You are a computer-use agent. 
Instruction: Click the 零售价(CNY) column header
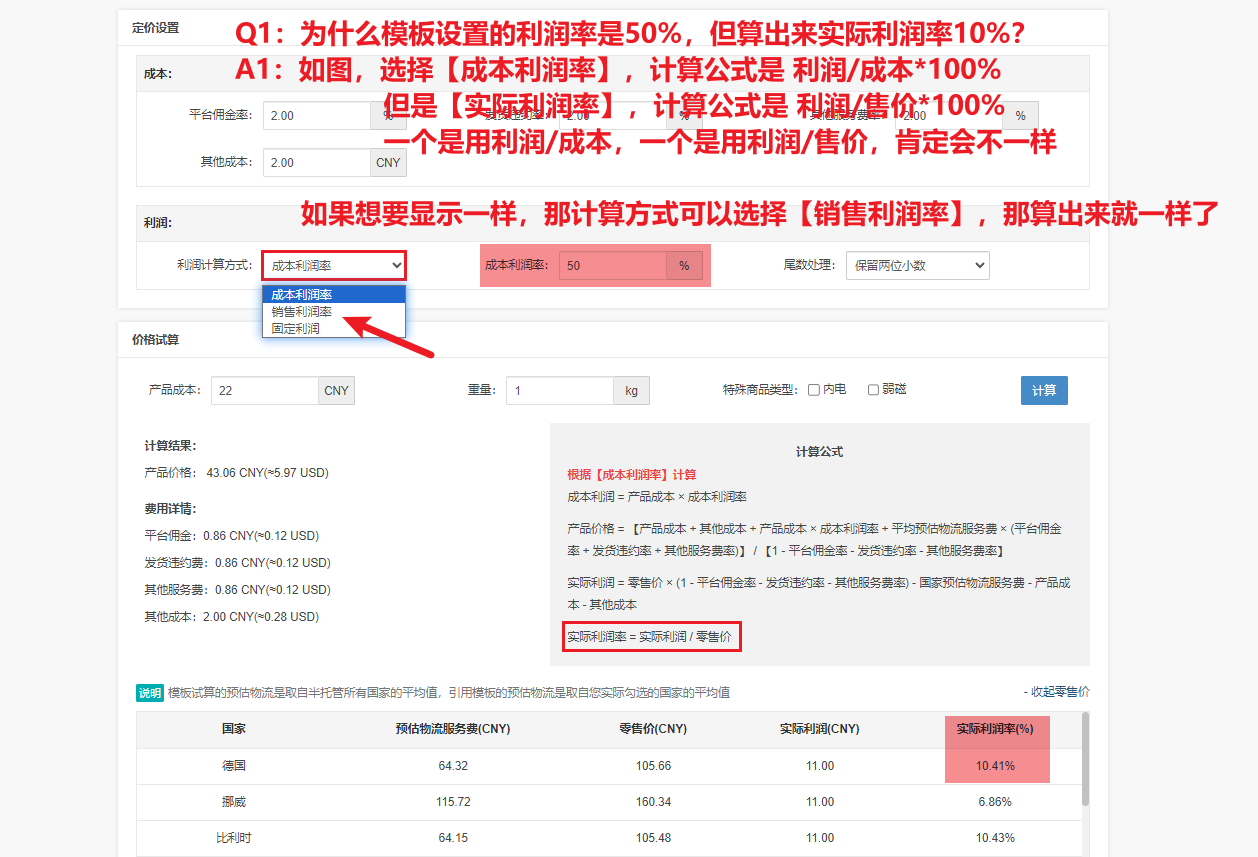point(653,729)
